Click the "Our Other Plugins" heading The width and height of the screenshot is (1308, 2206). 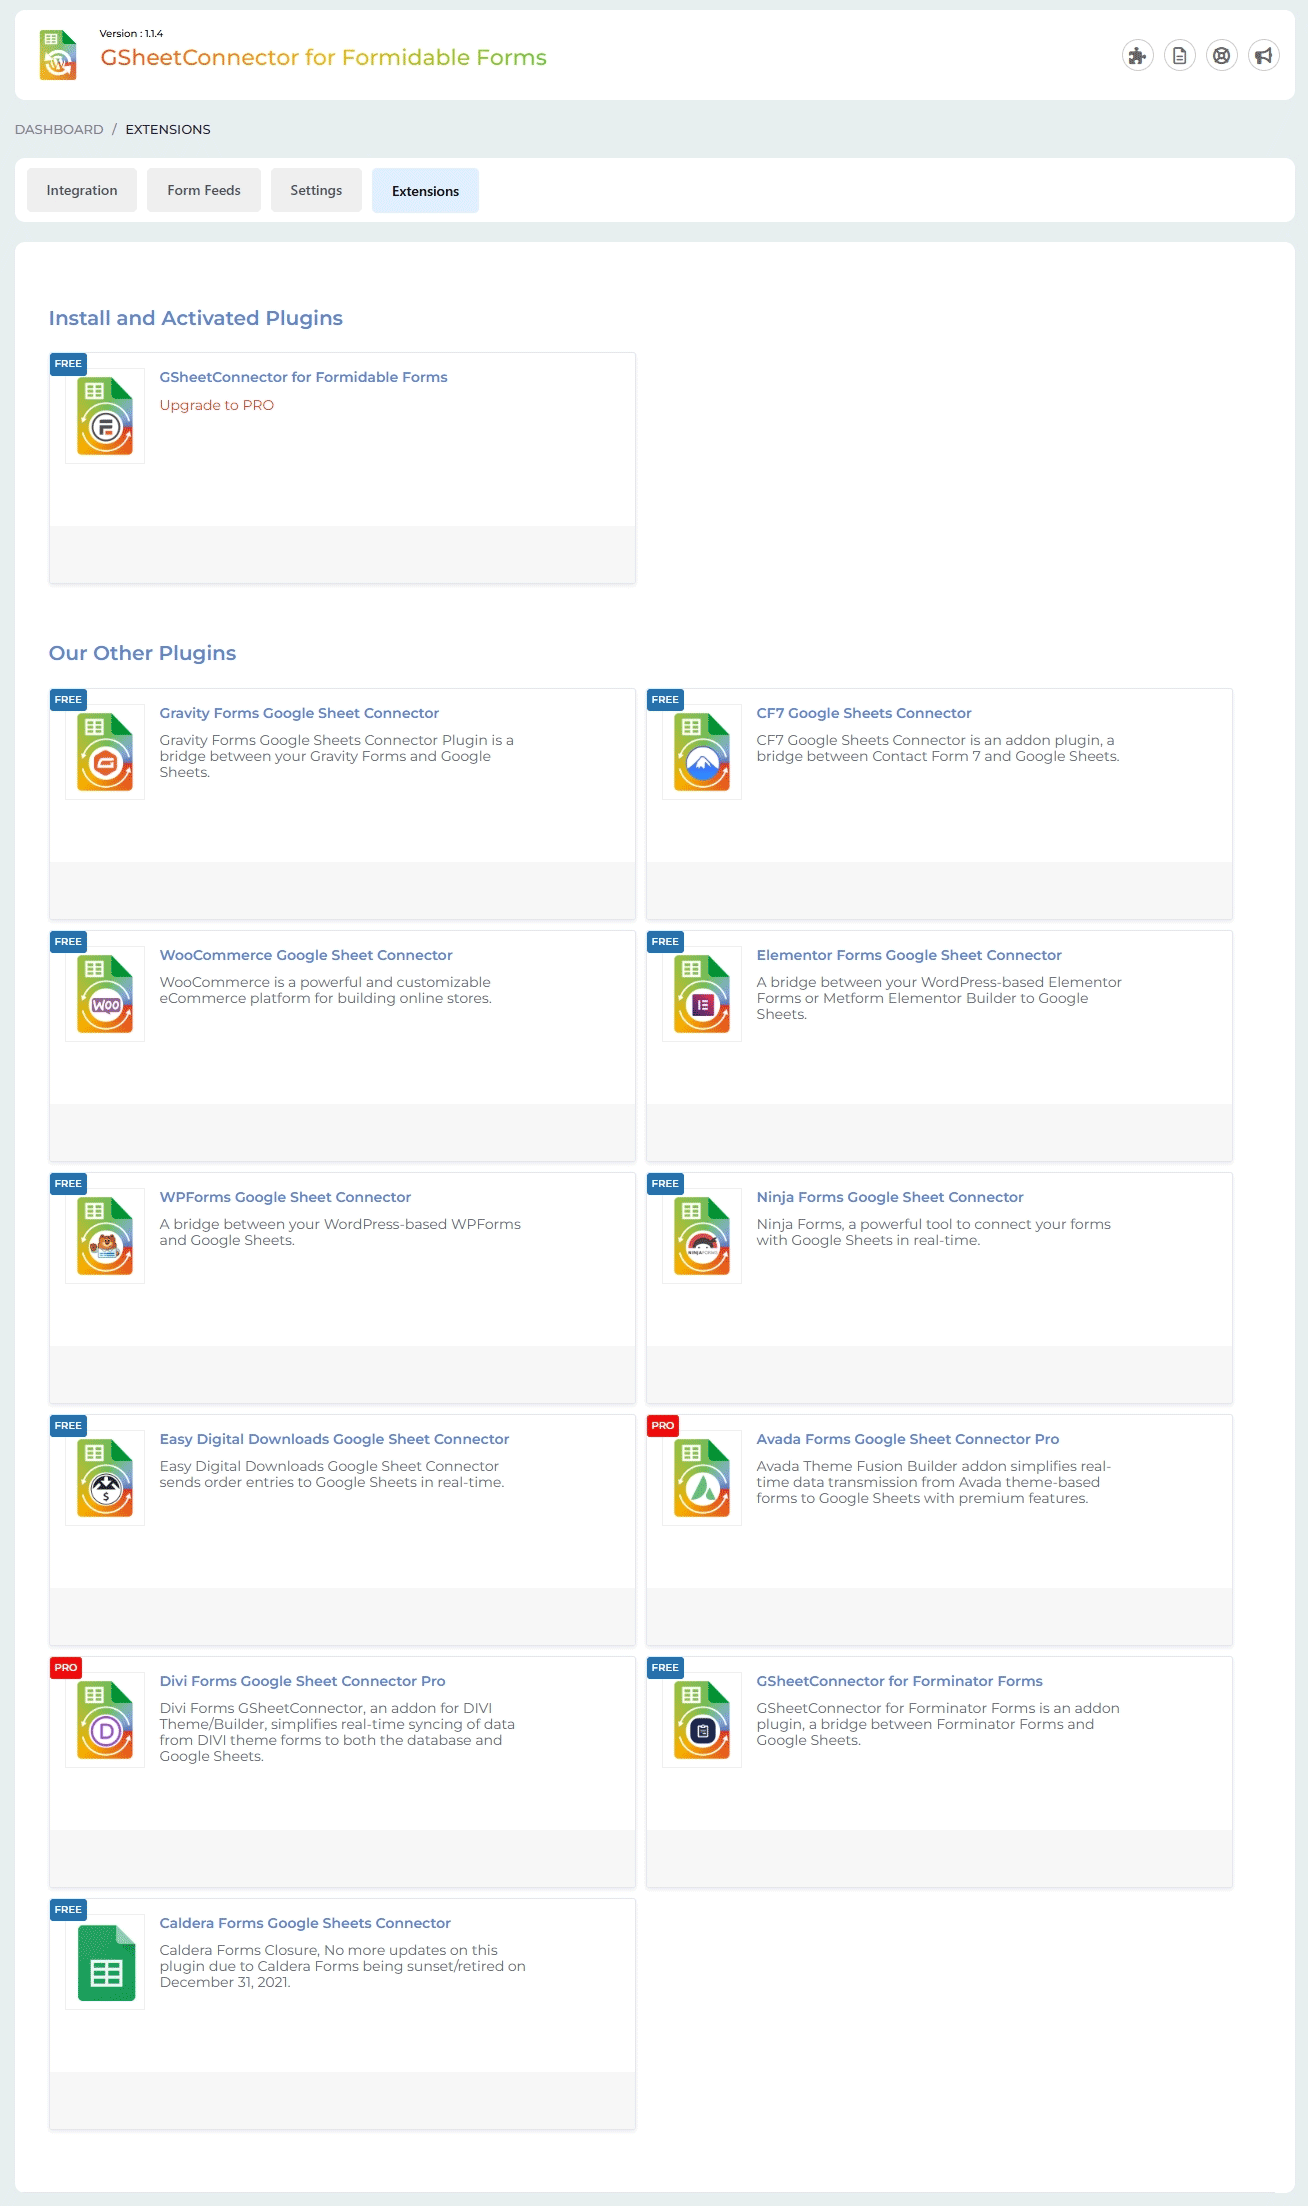point(143,653)
